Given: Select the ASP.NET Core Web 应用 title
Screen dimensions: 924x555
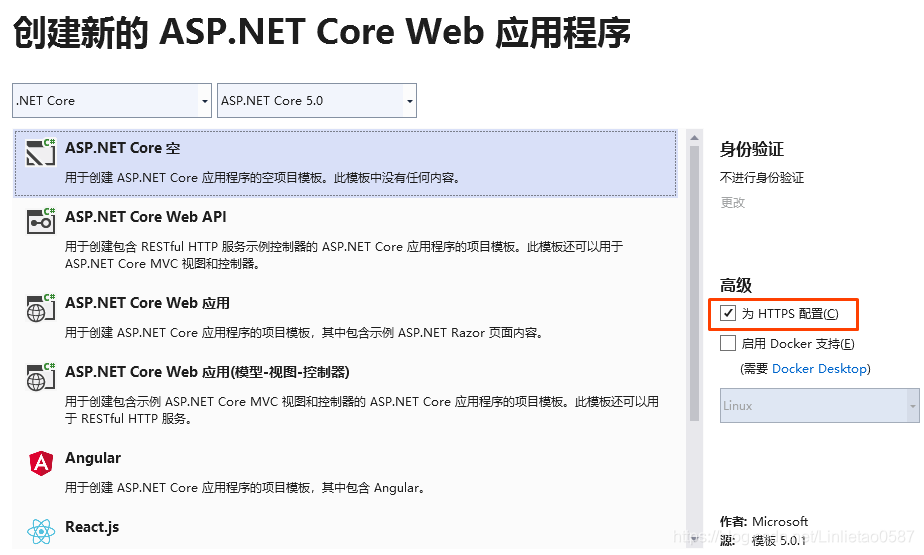Looking at the screenshot, I should tap(147, 303).
